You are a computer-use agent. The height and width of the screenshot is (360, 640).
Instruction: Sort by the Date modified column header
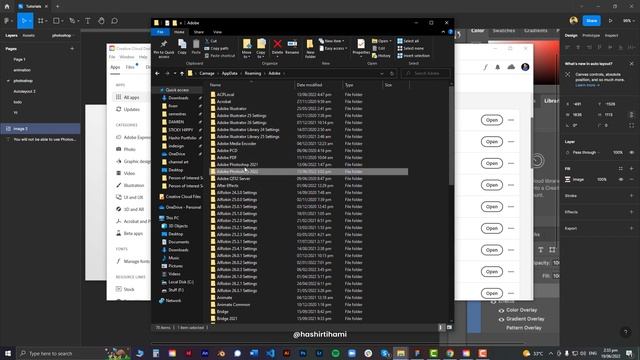click(309, 85)
